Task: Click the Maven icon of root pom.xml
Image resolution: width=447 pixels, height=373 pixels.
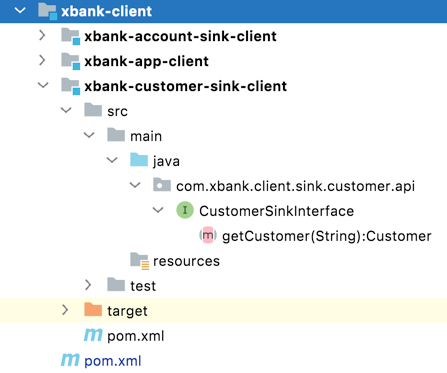Action: pos(70,360)
